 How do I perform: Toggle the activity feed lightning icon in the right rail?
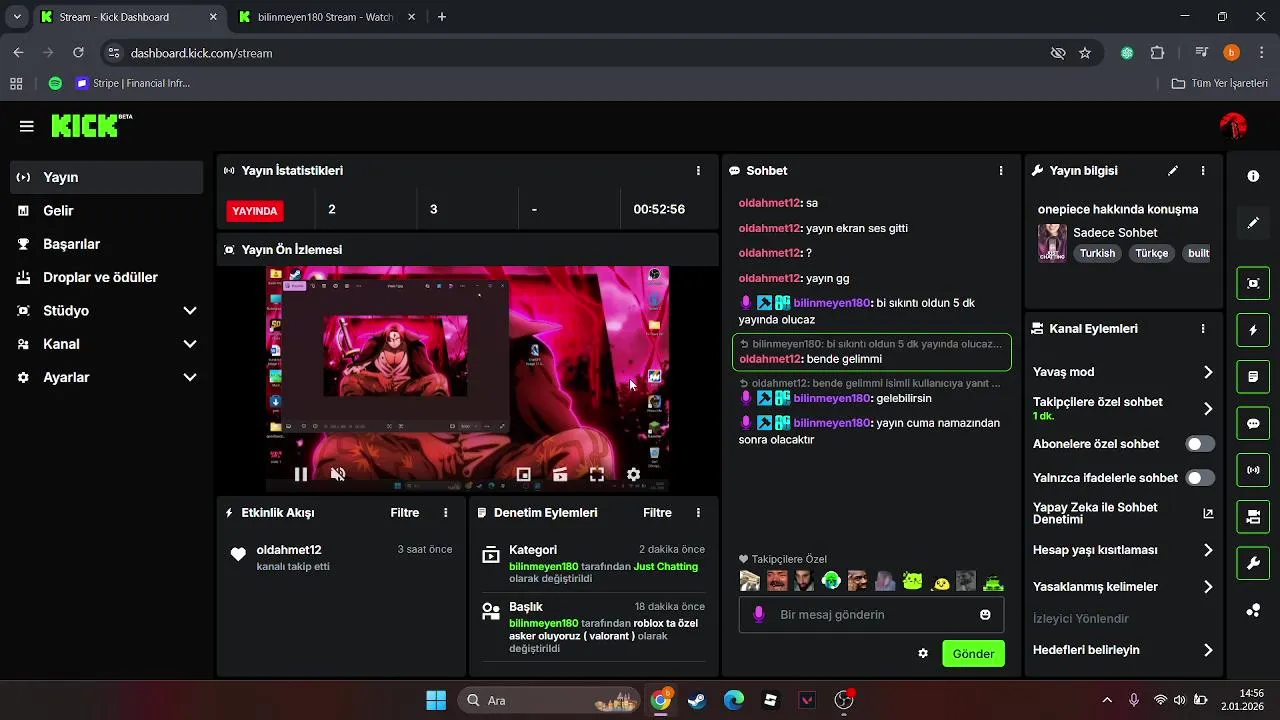tap(1253, 330)
